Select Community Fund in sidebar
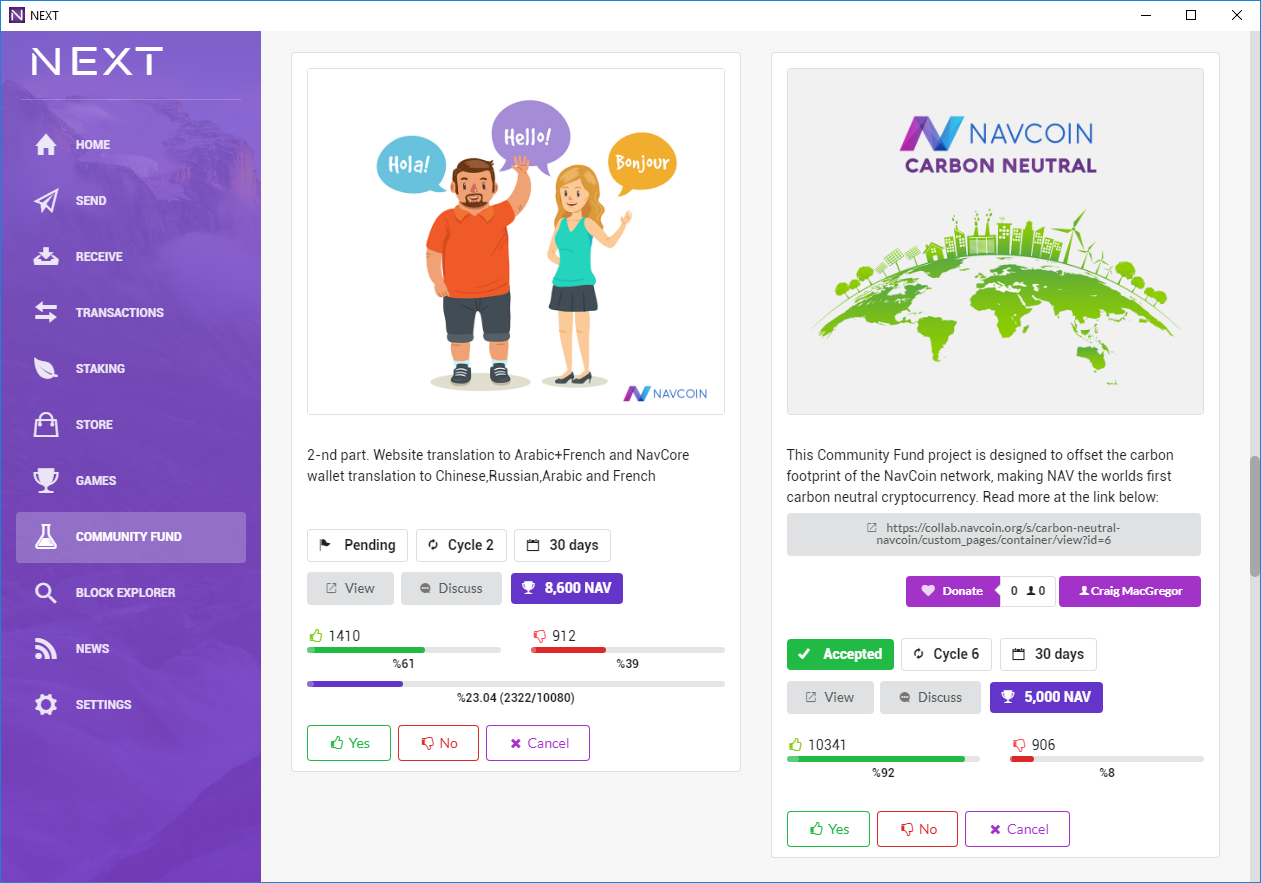Image resolution: width=1261 pixels, height=883 pixels. coord(131,537)
